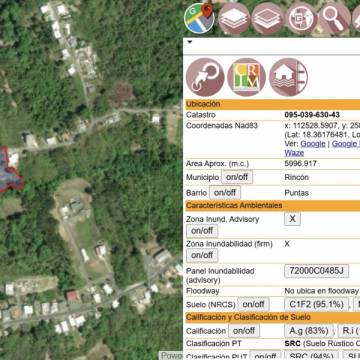Screen dimensions: 360x360
Task: Toggle Municipio layer on/off
Action: (237, 177)
